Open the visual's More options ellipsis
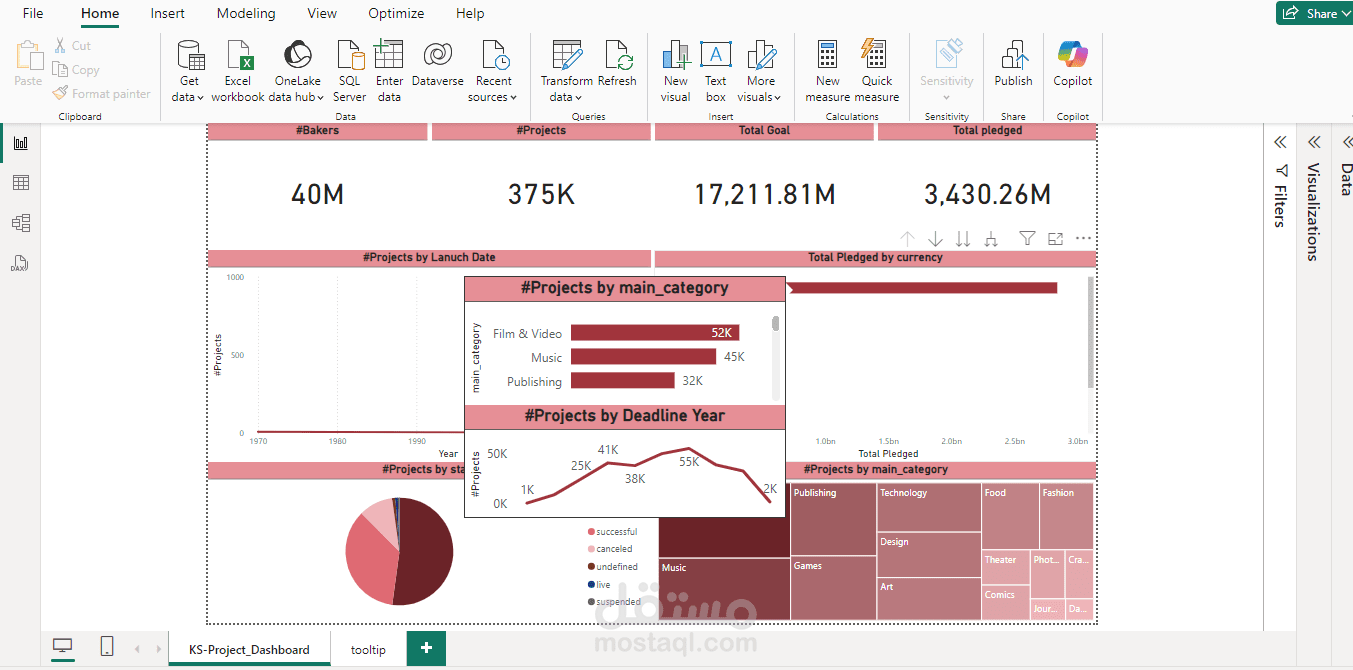The height and width of the screenshot is (670, 1353). pyautogui.click(x=1083, y=238)
